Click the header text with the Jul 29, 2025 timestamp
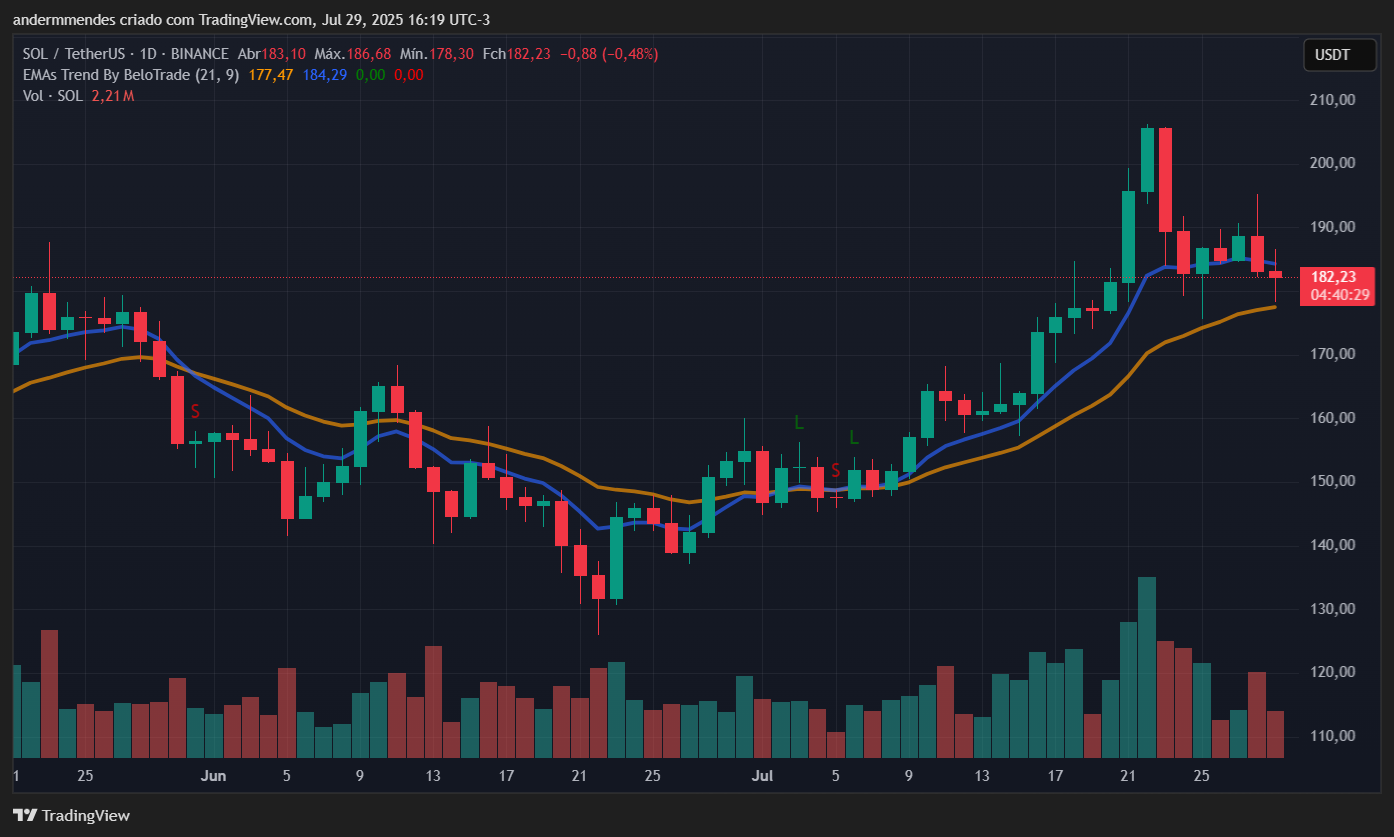Viewport: 1394px width, 837px height. (251, 20)
